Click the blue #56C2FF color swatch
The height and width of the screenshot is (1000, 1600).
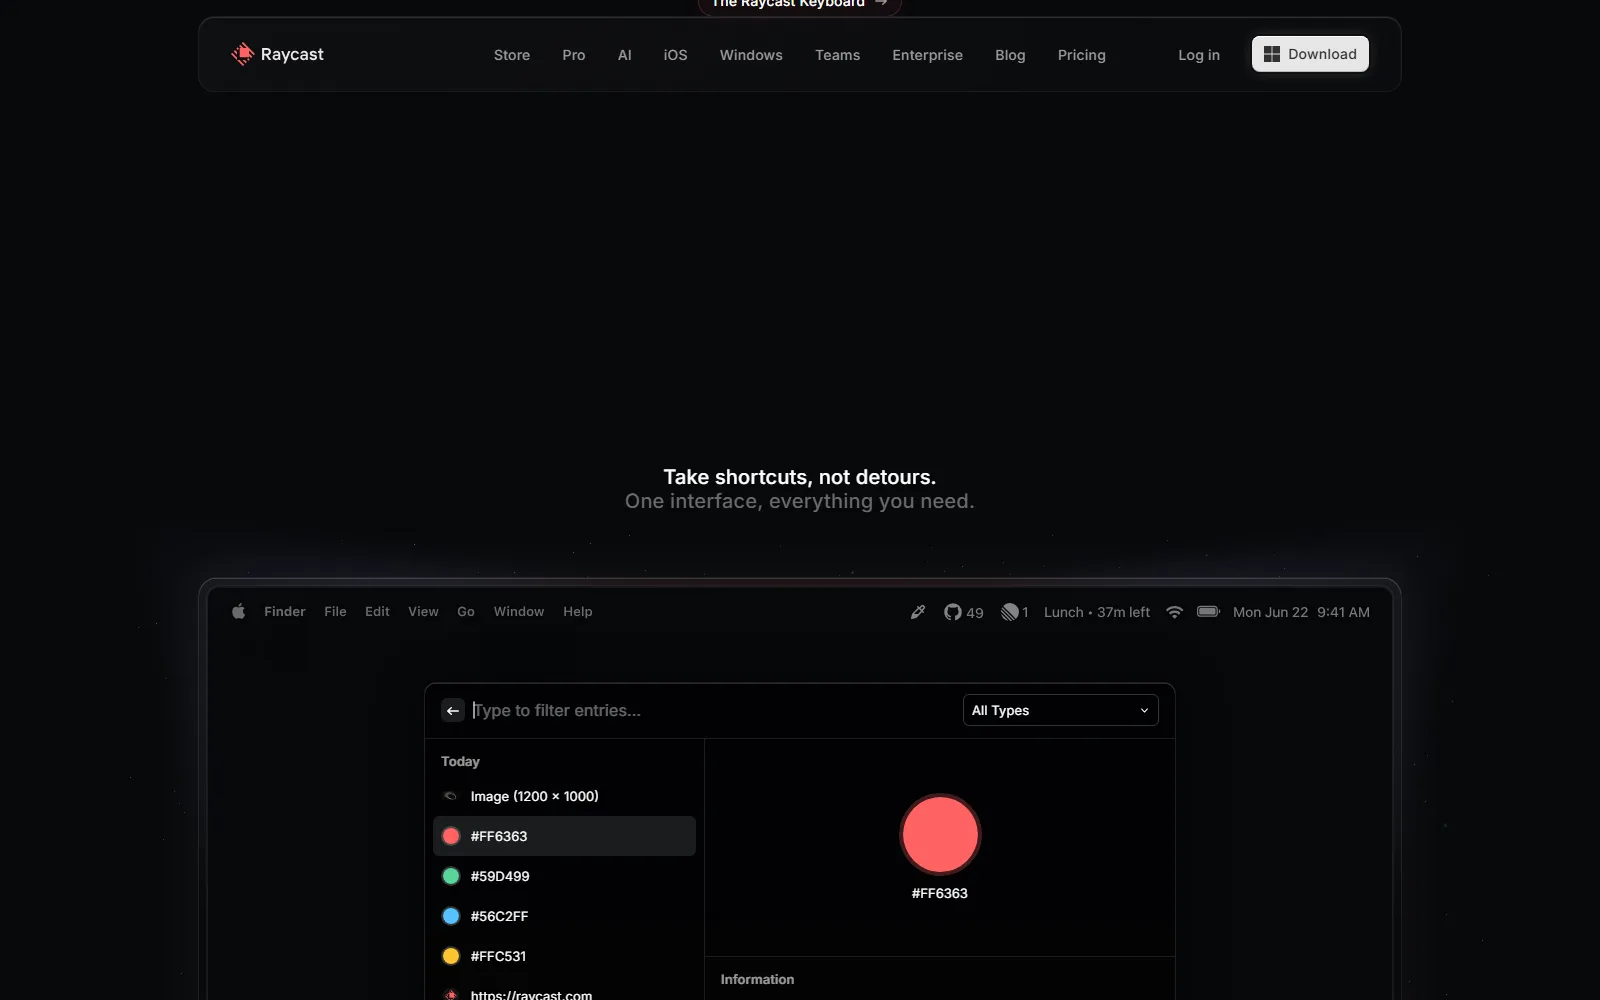point(451,916)
